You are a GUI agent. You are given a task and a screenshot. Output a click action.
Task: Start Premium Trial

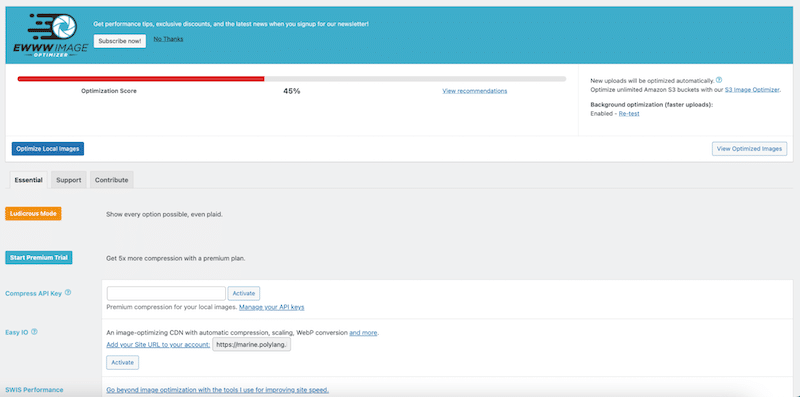pos(39,258)
